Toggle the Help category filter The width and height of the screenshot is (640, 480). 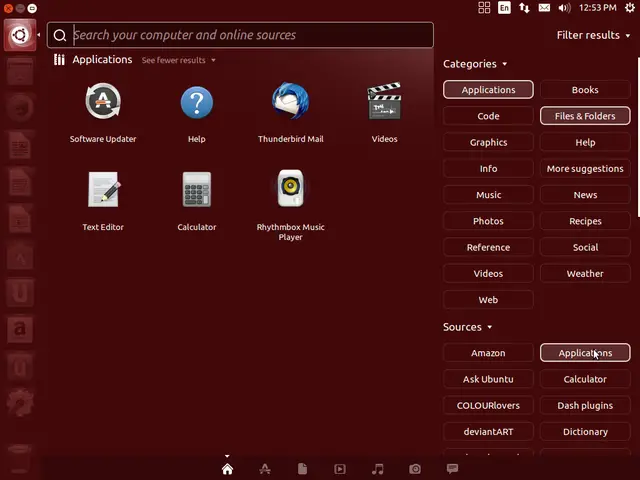(585, 142)
